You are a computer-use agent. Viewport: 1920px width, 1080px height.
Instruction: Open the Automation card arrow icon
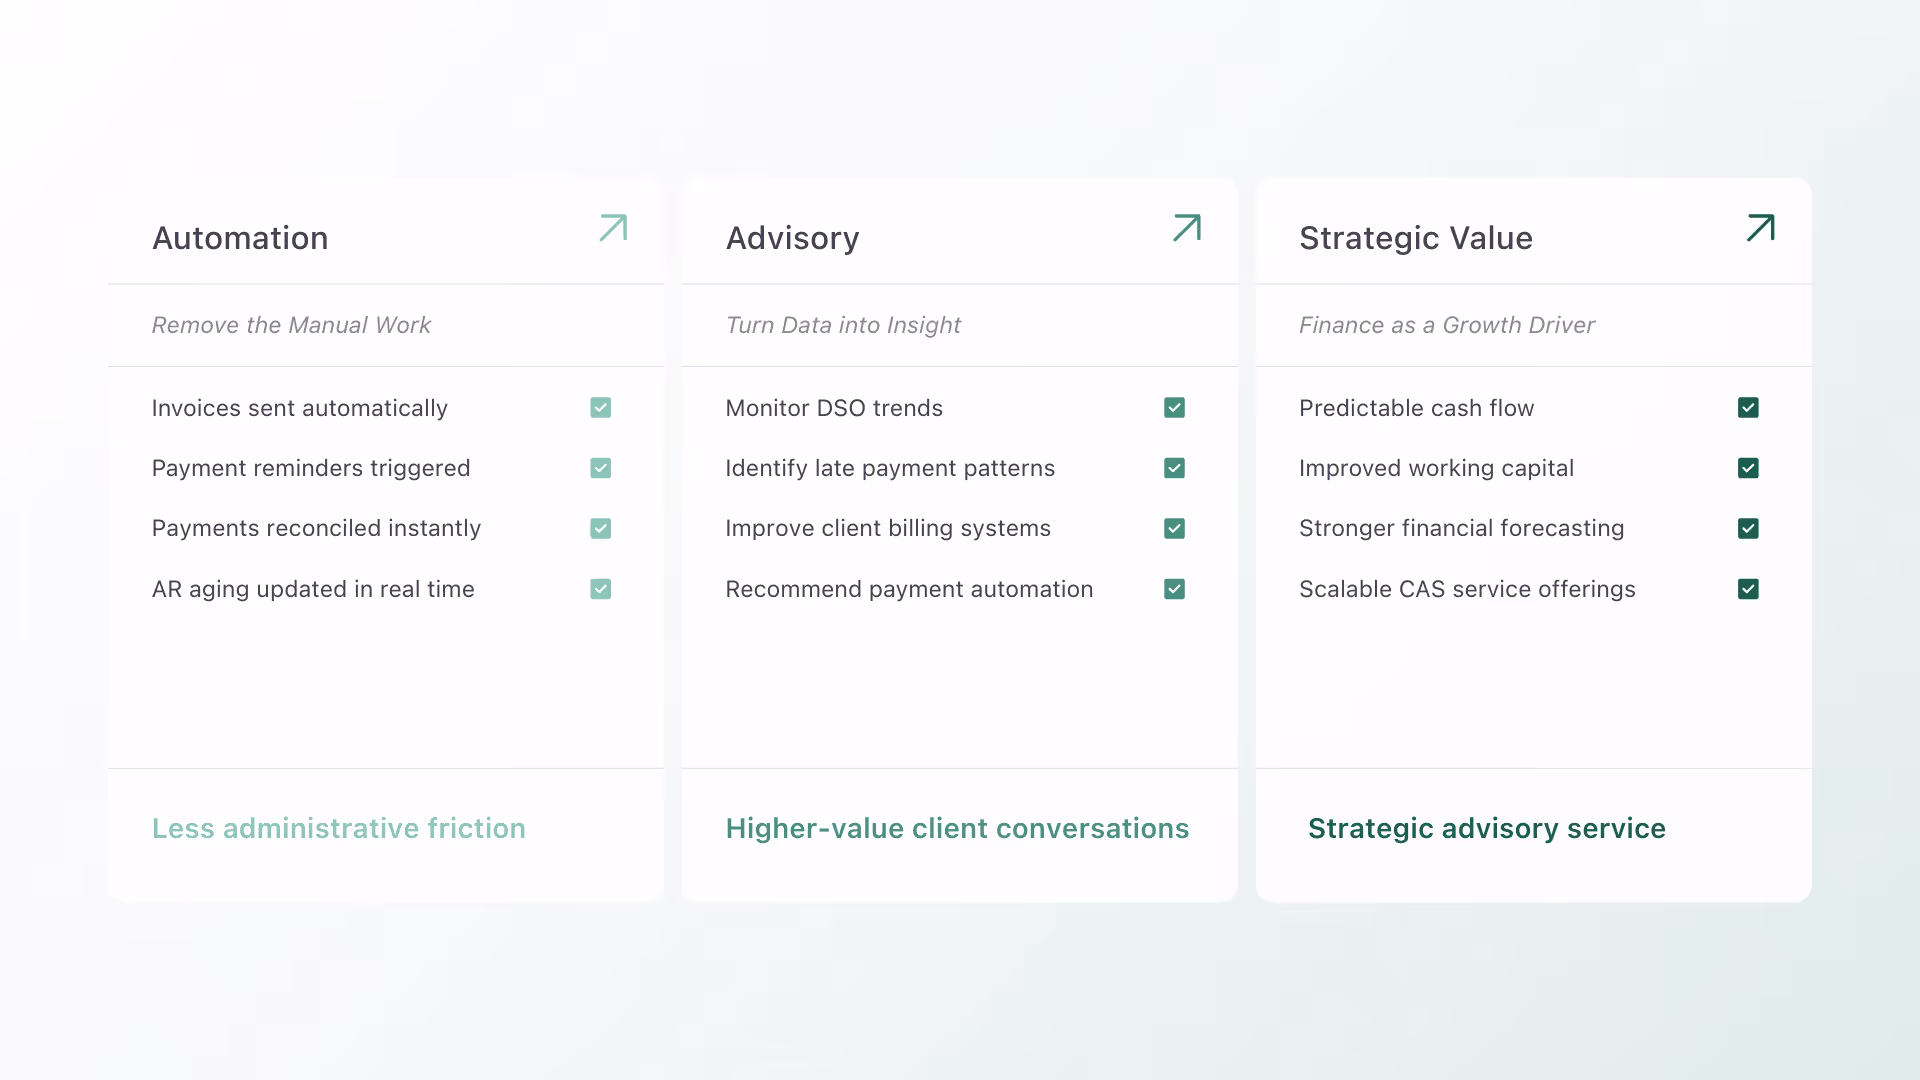coord(613,228)
